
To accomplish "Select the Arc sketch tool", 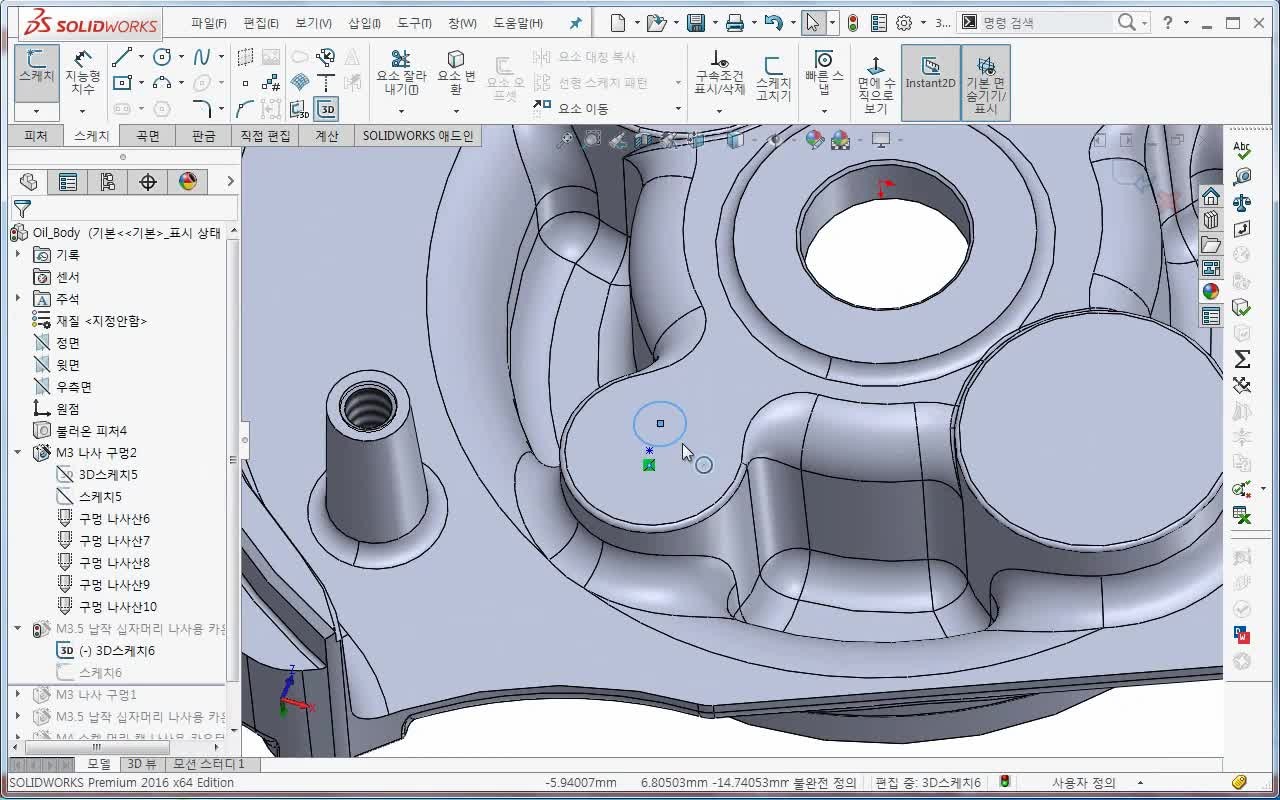I will tap(162, 83).
